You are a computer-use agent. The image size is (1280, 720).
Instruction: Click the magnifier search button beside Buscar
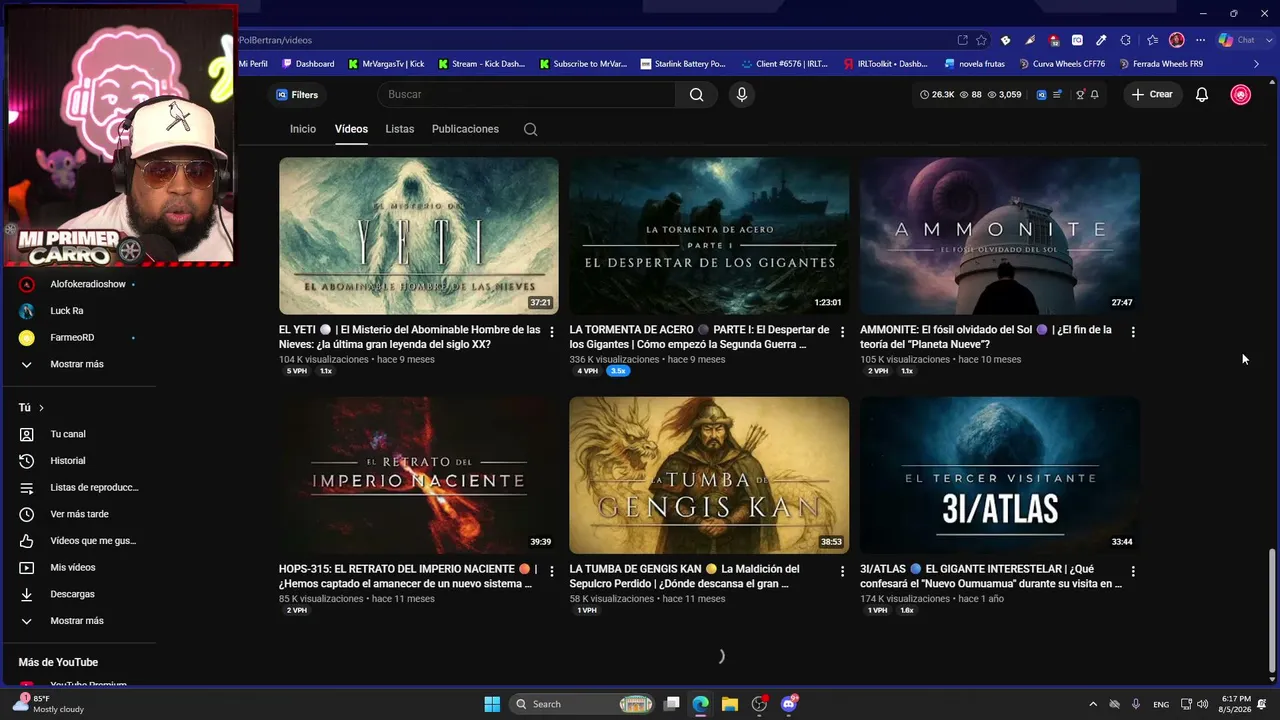pos(697,95)
